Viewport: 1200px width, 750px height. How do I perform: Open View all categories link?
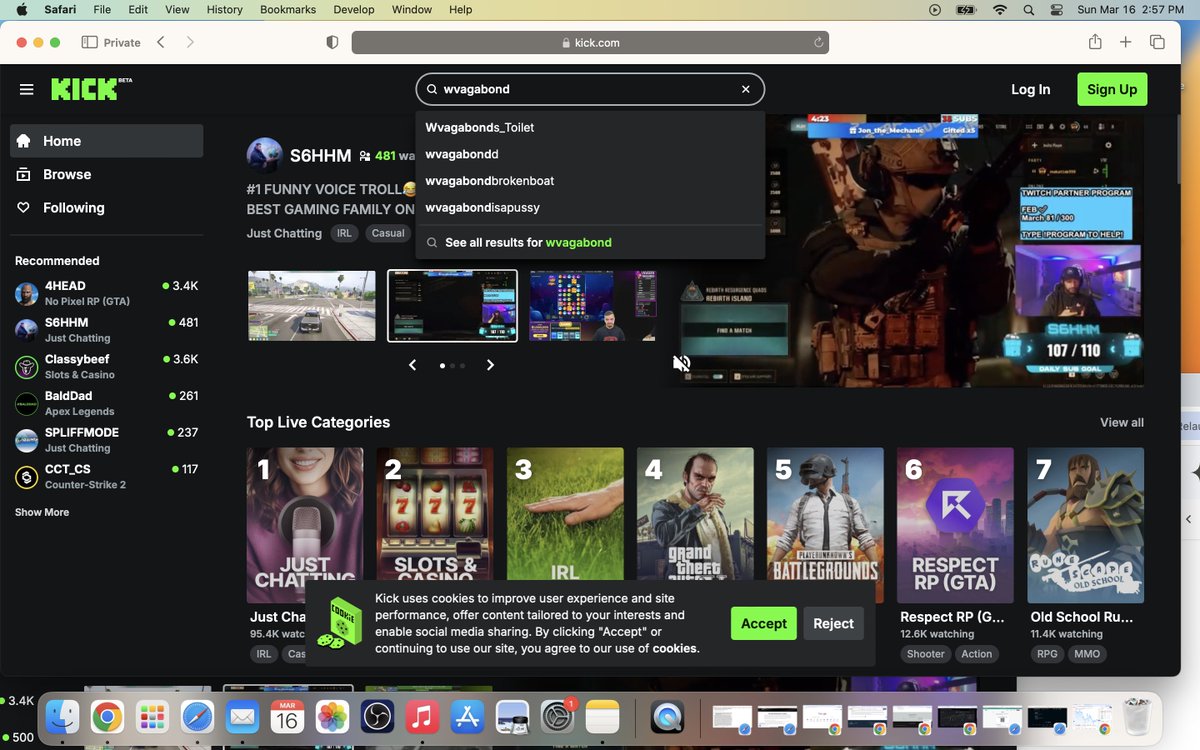click(x=1122, y=422)
